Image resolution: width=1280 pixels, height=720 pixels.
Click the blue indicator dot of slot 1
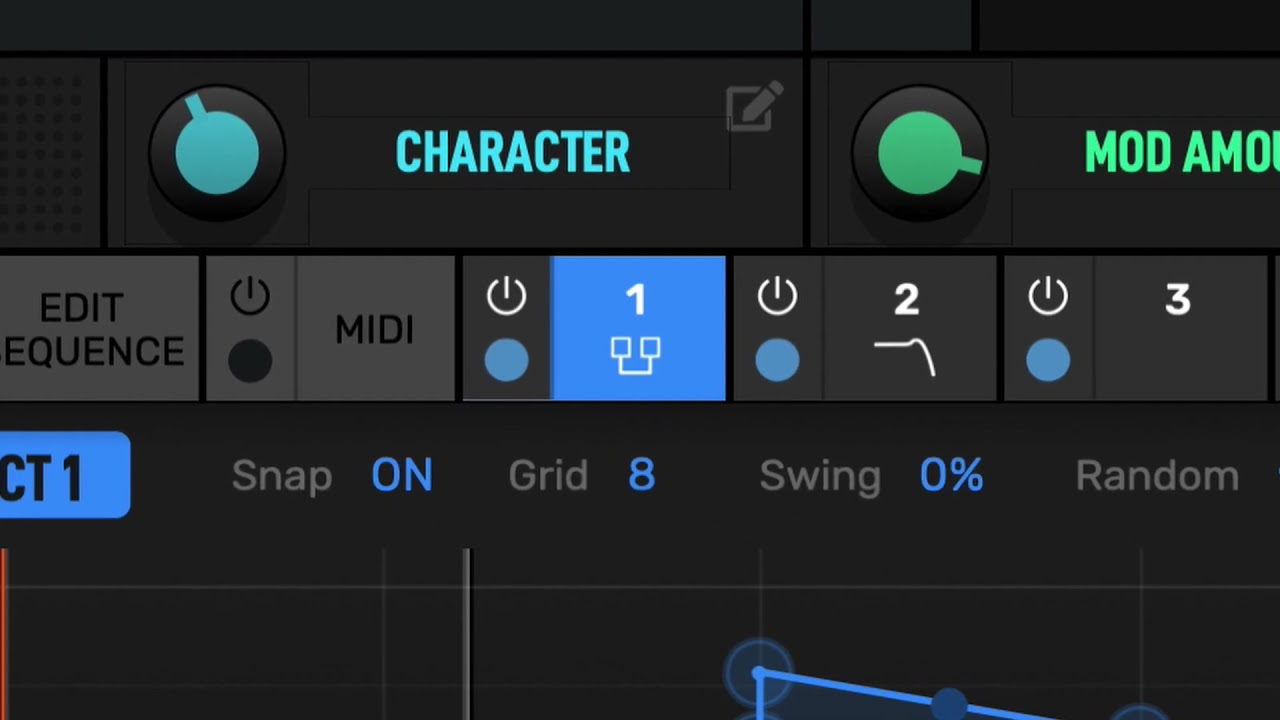tap(506, 361)
